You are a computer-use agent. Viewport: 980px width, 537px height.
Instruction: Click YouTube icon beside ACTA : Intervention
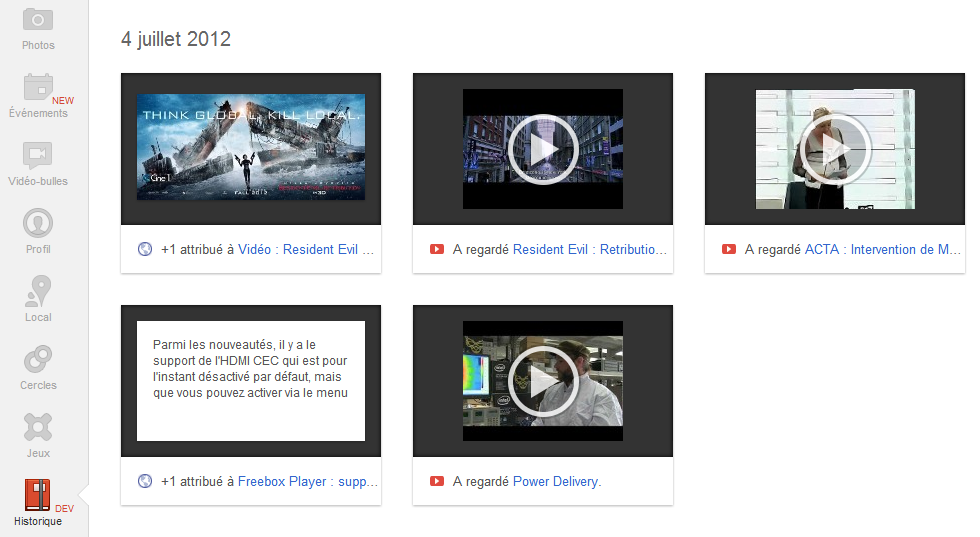pyautogui.click(x=729, y=249)
